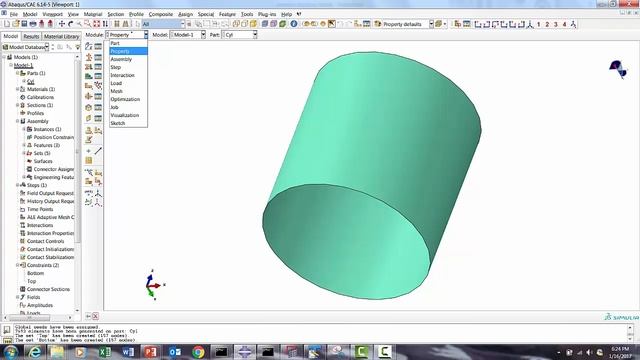Open the Query information tool
This screenshot has height=360, width=640.
click(294, 24)
